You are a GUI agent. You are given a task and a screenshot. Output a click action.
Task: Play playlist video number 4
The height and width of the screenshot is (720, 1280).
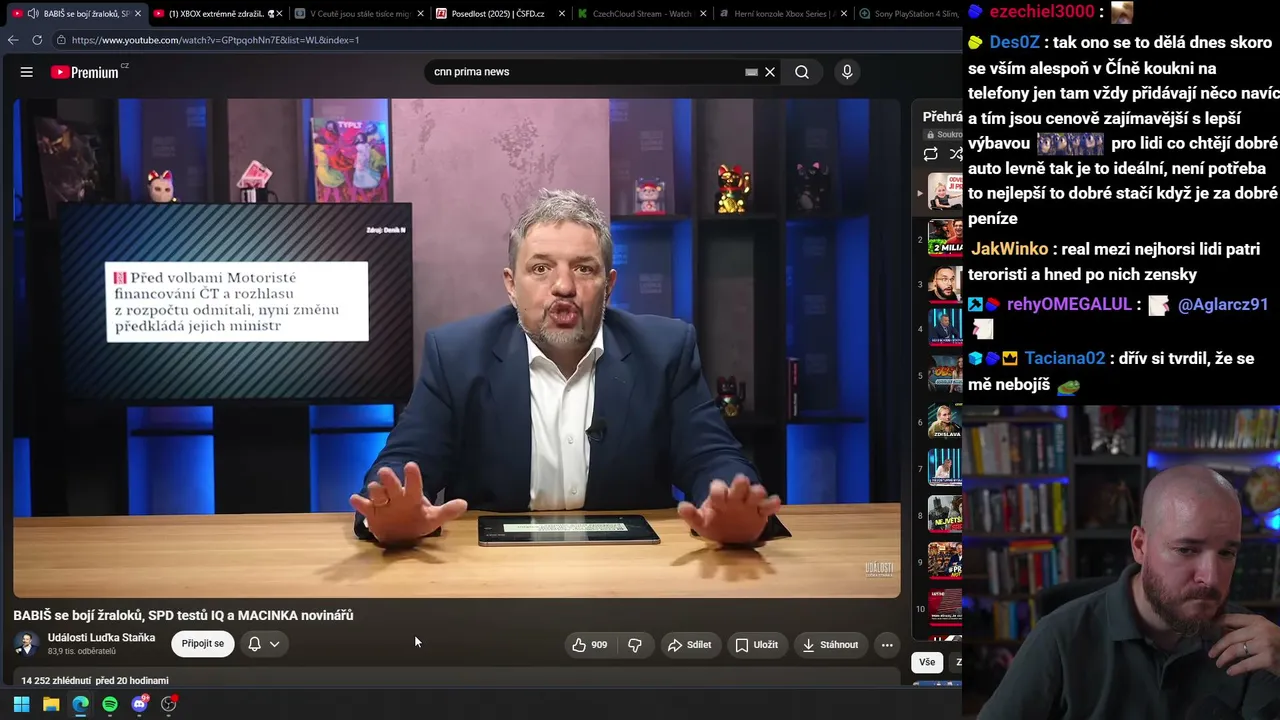click(x=944, y=329)
